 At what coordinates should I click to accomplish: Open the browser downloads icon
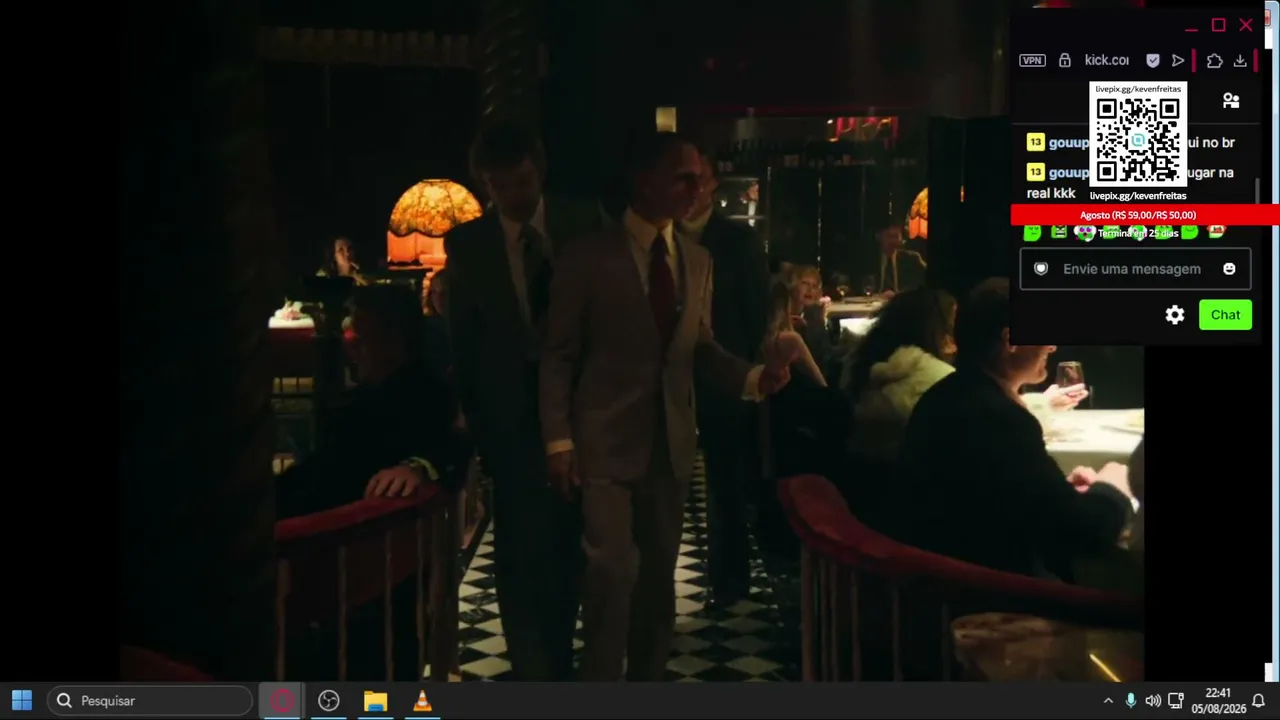tap(1240, 60)
